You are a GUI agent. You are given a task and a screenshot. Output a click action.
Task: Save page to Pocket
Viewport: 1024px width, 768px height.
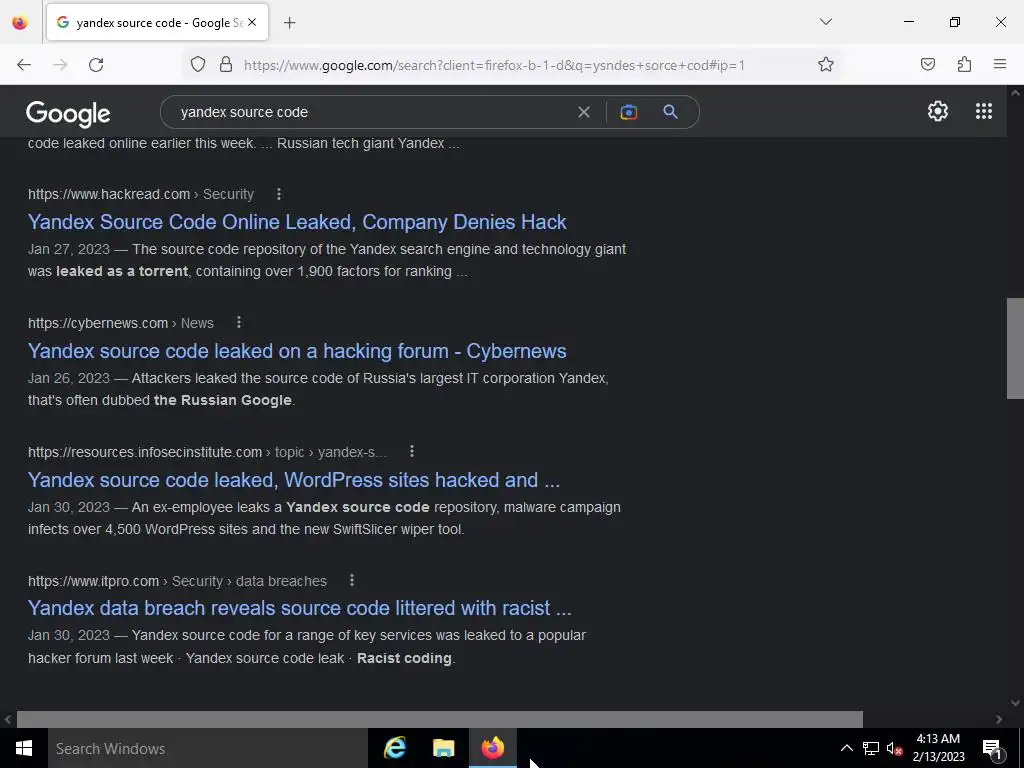click(927, 64)
